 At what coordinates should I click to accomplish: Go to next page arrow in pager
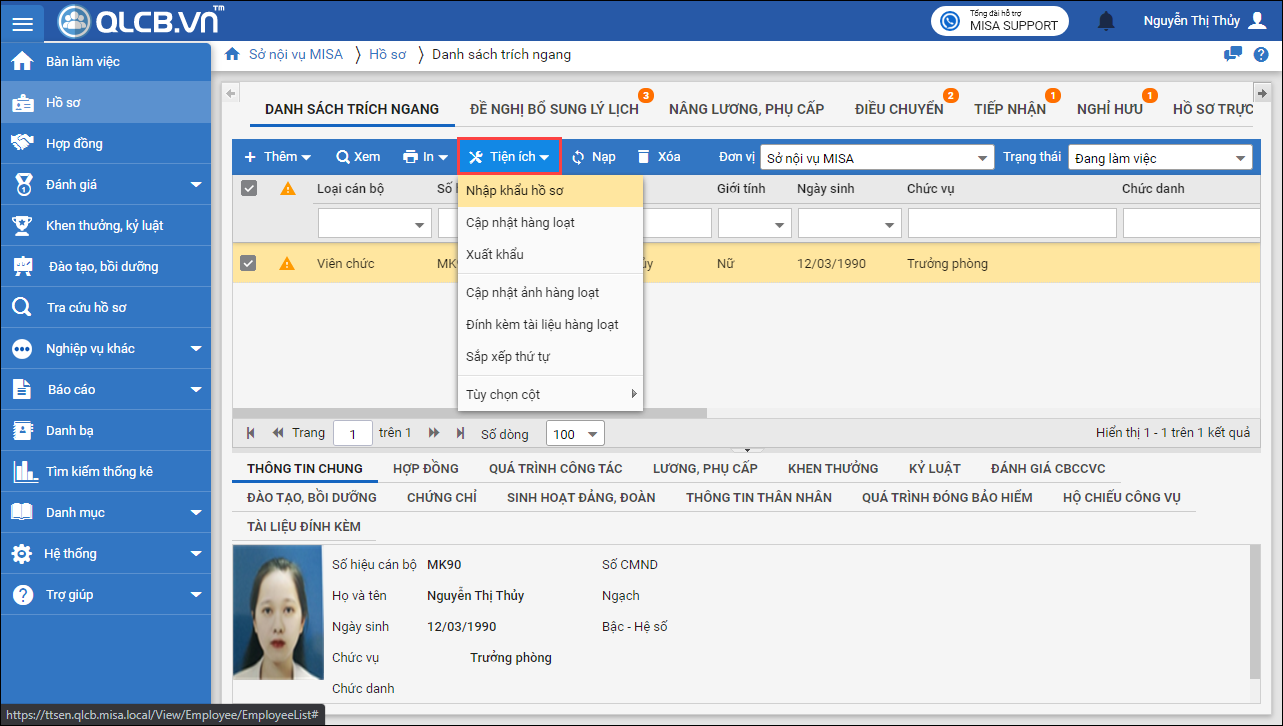(434, 433)
